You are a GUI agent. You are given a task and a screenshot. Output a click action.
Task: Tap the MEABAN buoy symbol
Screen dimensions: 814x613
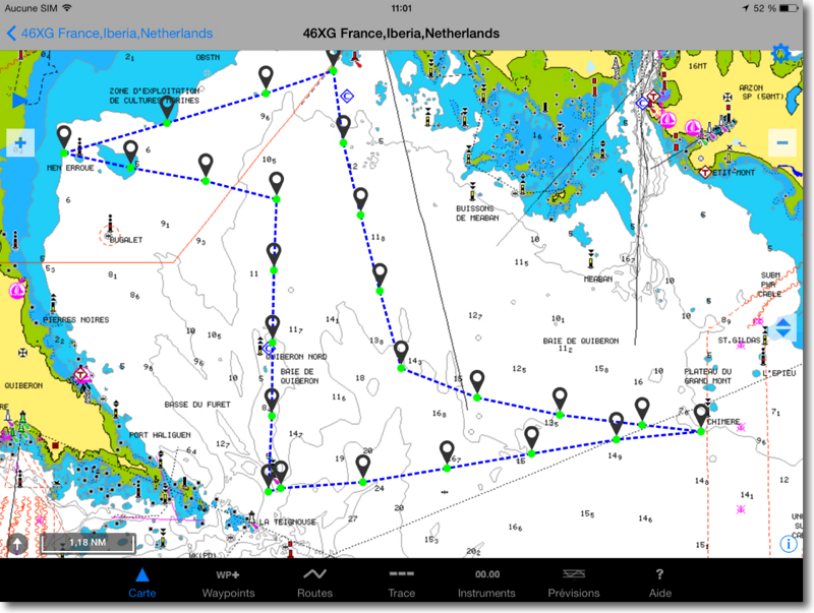(x=591, y=258)
